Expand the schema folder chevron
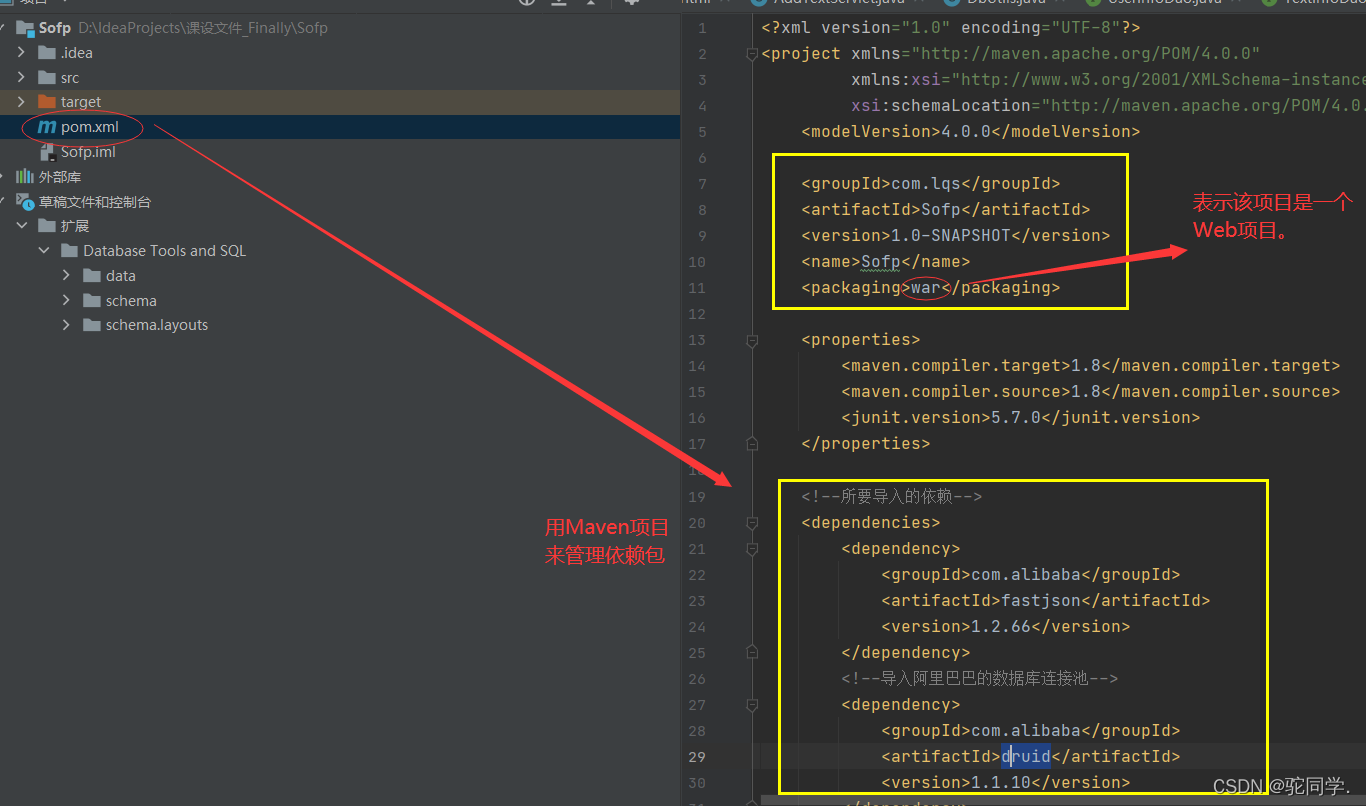 point(66,300)
